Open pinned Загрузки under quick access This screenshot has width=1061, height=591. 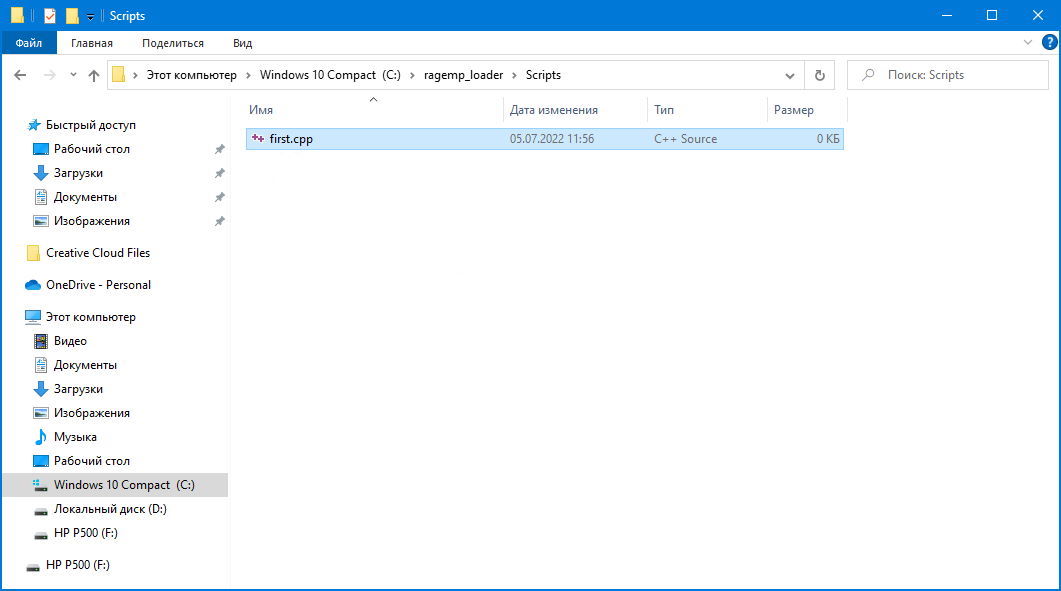coord(78,173)
